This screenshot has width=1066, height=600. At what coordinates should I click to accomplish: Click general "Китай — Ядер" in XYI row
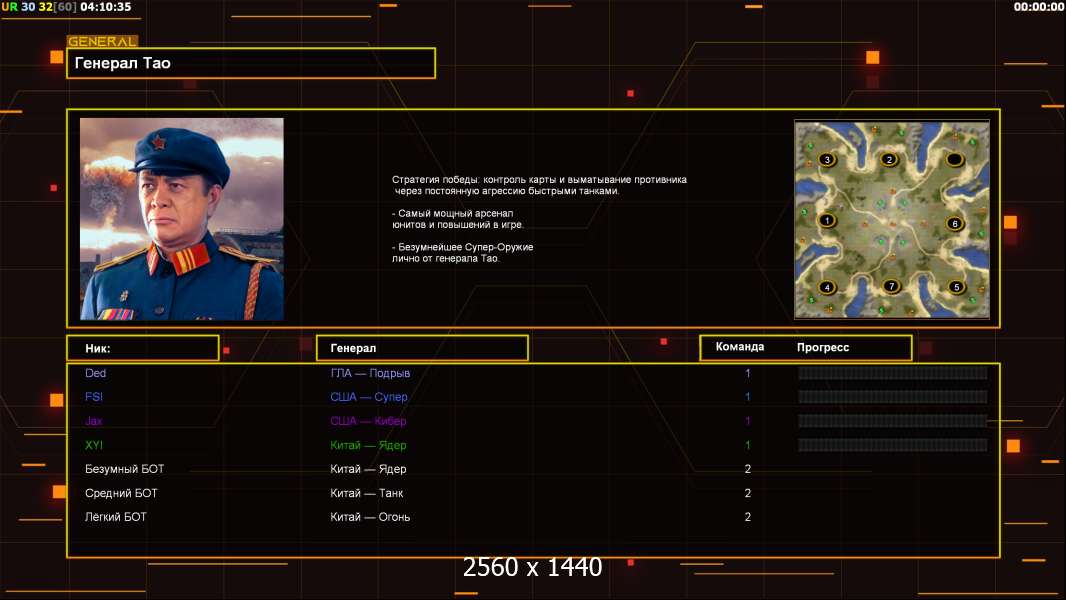pos(368,445)
